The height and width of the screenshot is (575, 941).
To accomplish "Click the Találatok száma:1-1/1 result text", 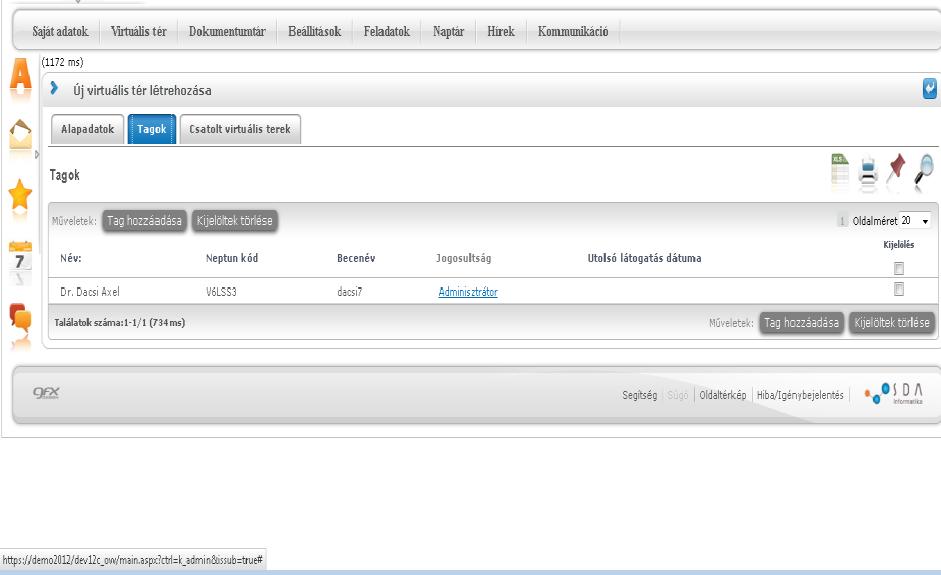I will (119, 322).
